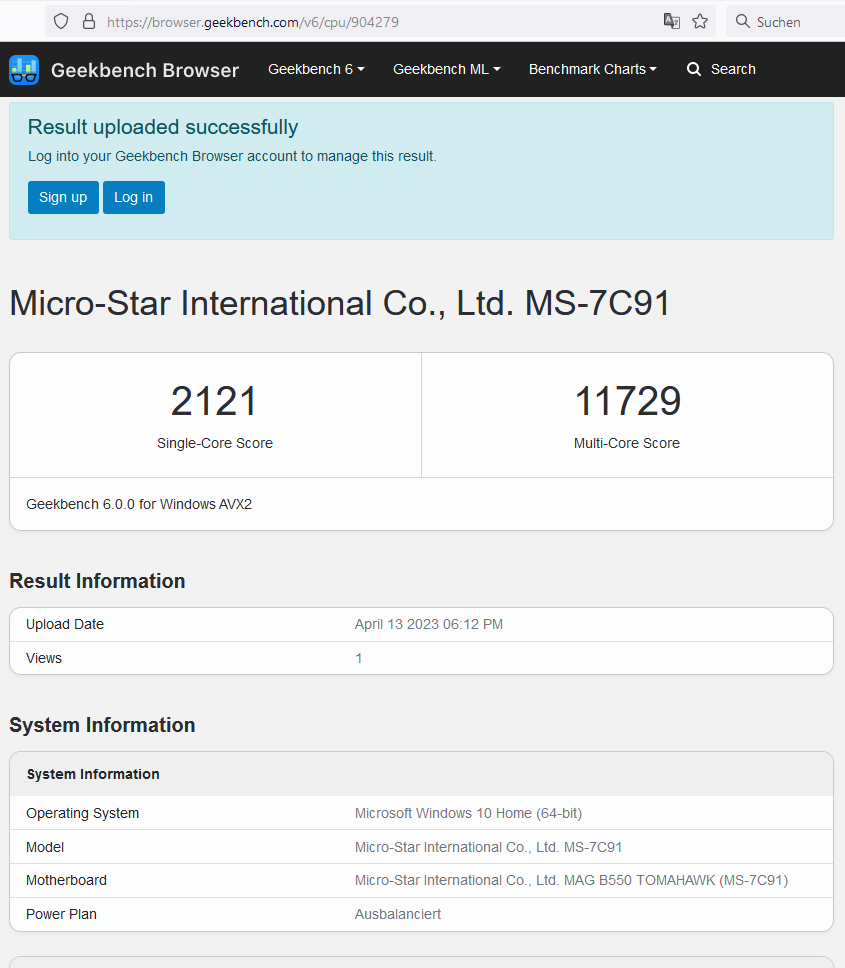Click the shield tracking protection icon
The image size is (845, 968).
tap(60, 22)
